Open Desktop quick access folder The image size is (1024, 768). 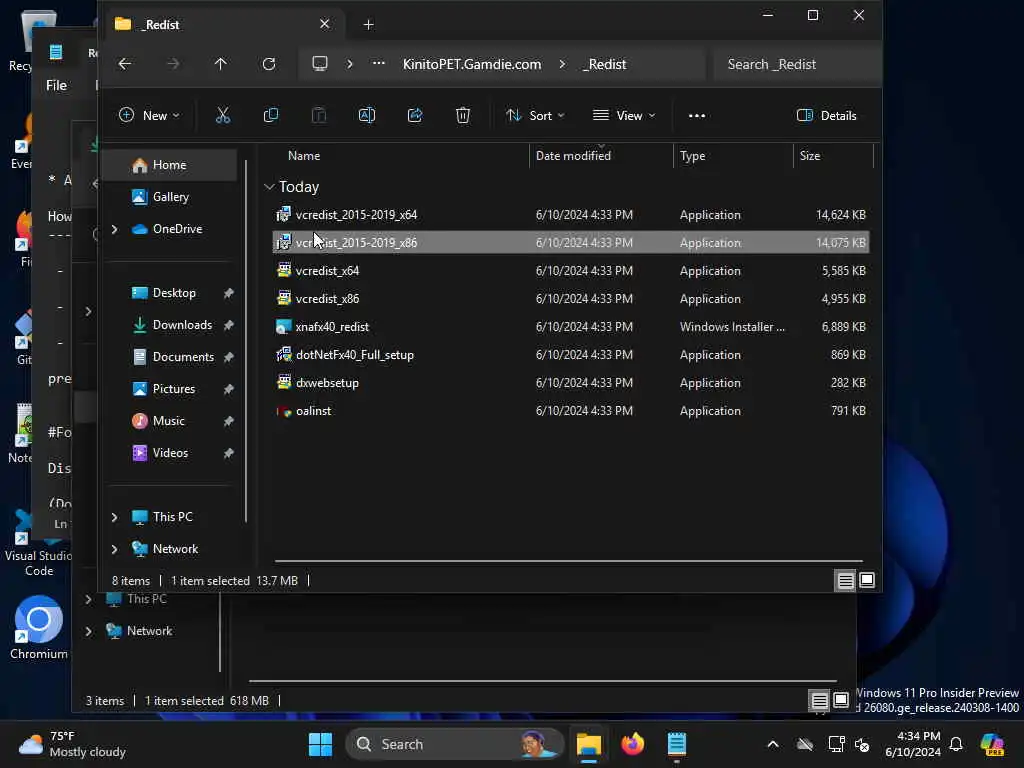[173, 293]
